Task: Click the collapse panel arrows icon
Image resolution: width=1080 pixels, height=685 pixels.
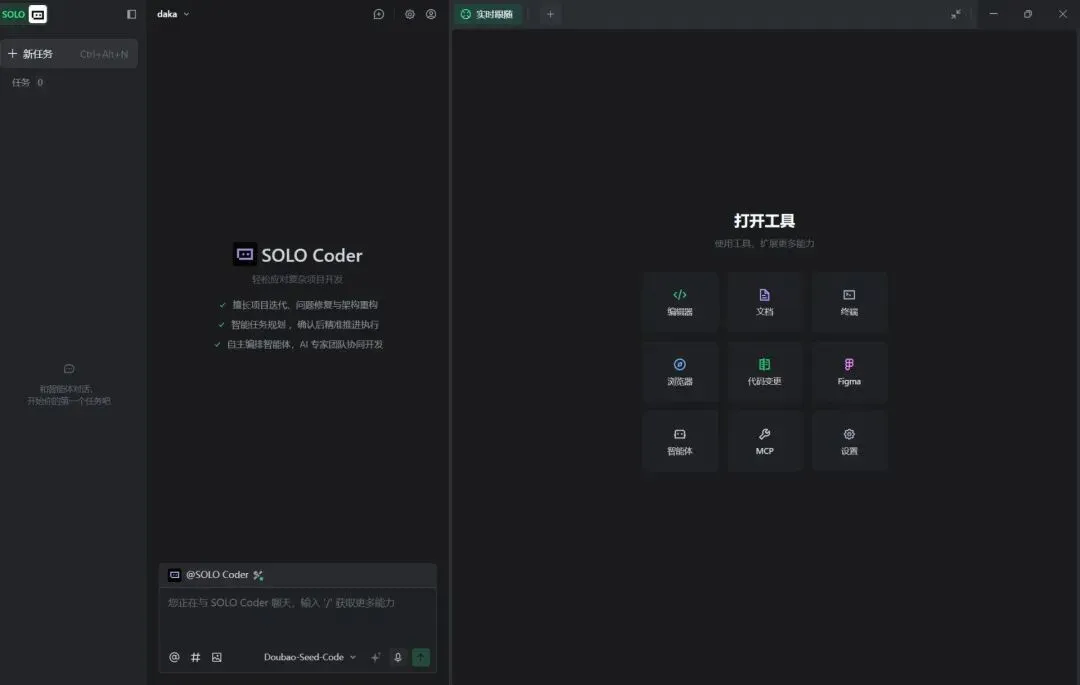Action: [x=956, y=14]
